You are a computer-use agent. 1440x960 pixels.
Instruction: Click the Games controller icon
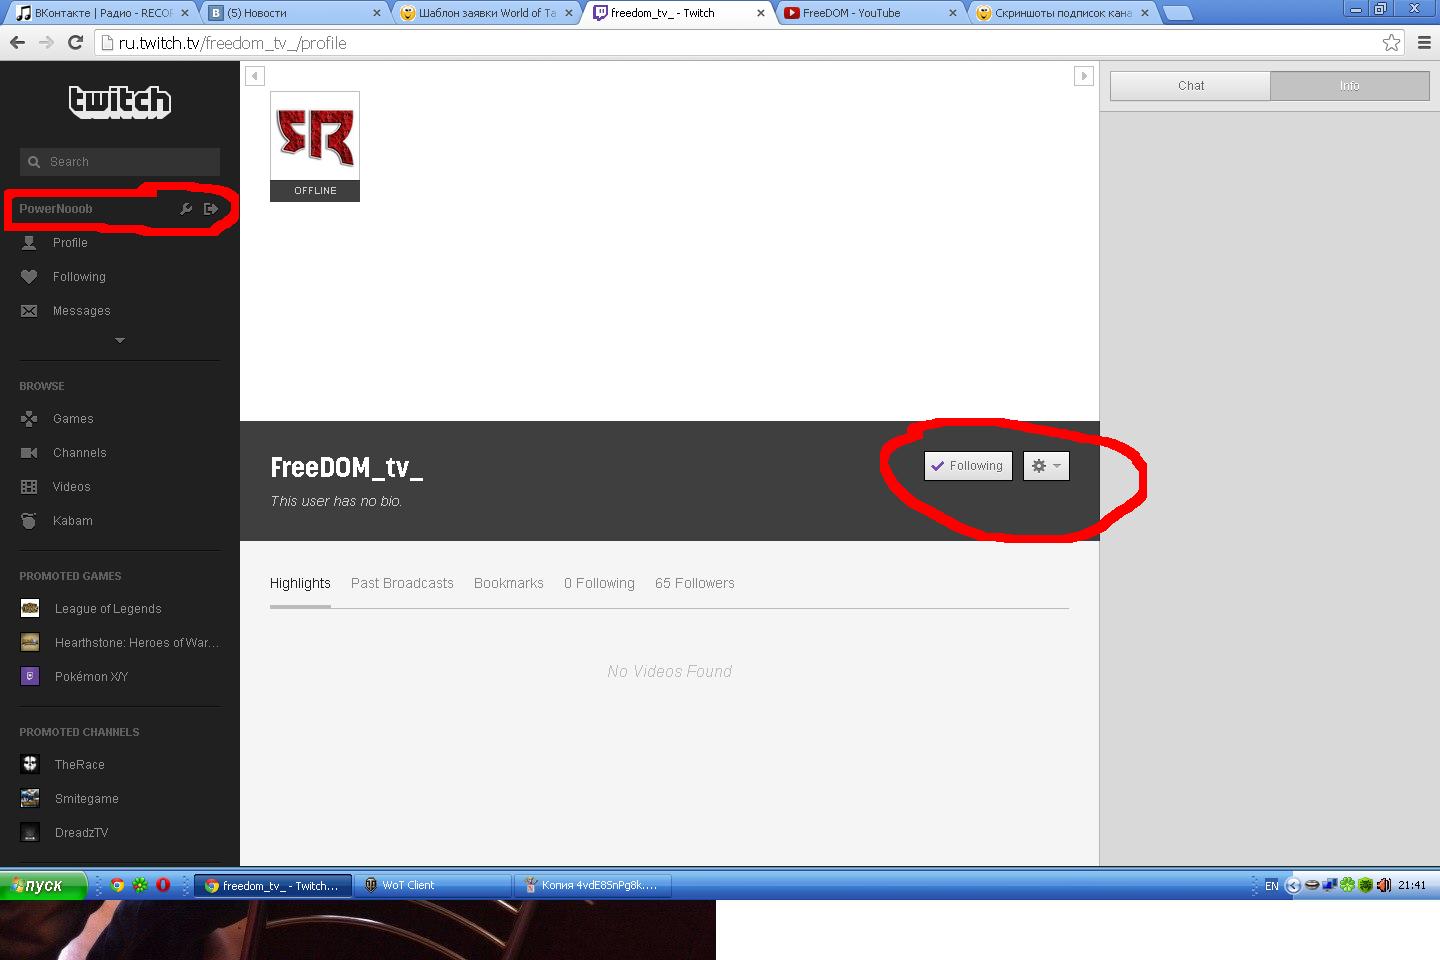(x=29, y=419)
